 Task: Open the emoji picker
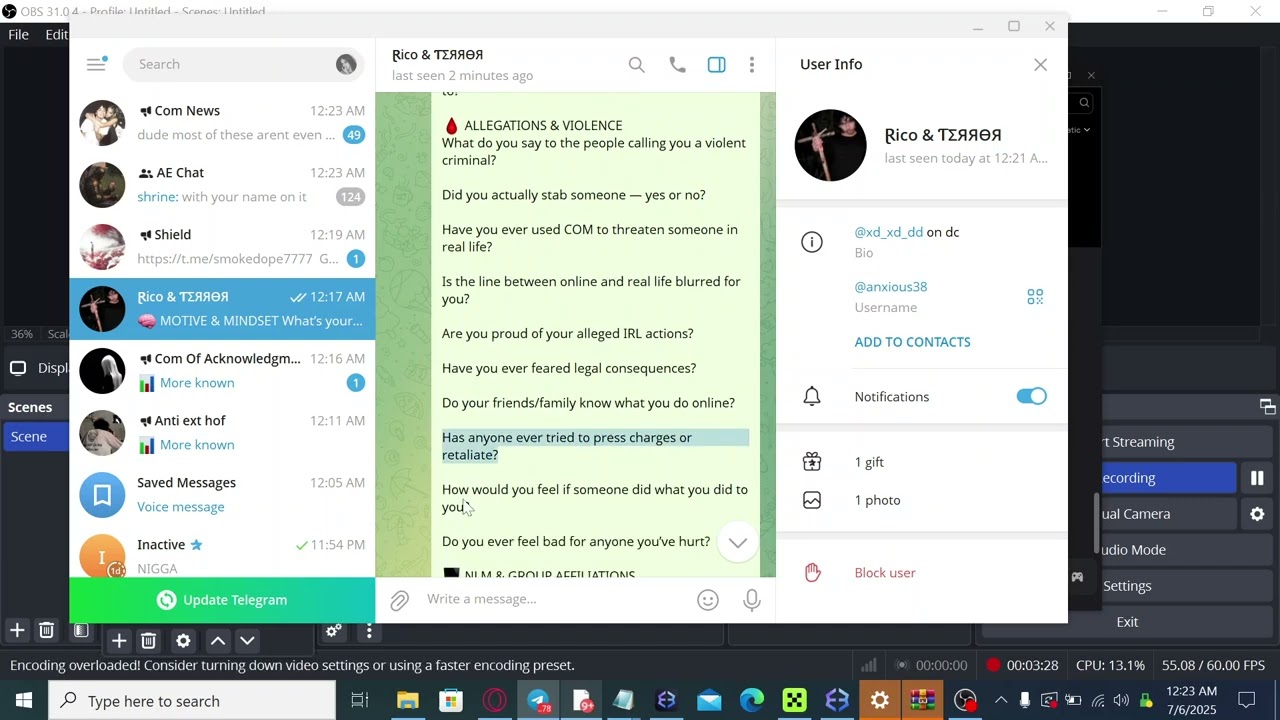click(708, 600)
